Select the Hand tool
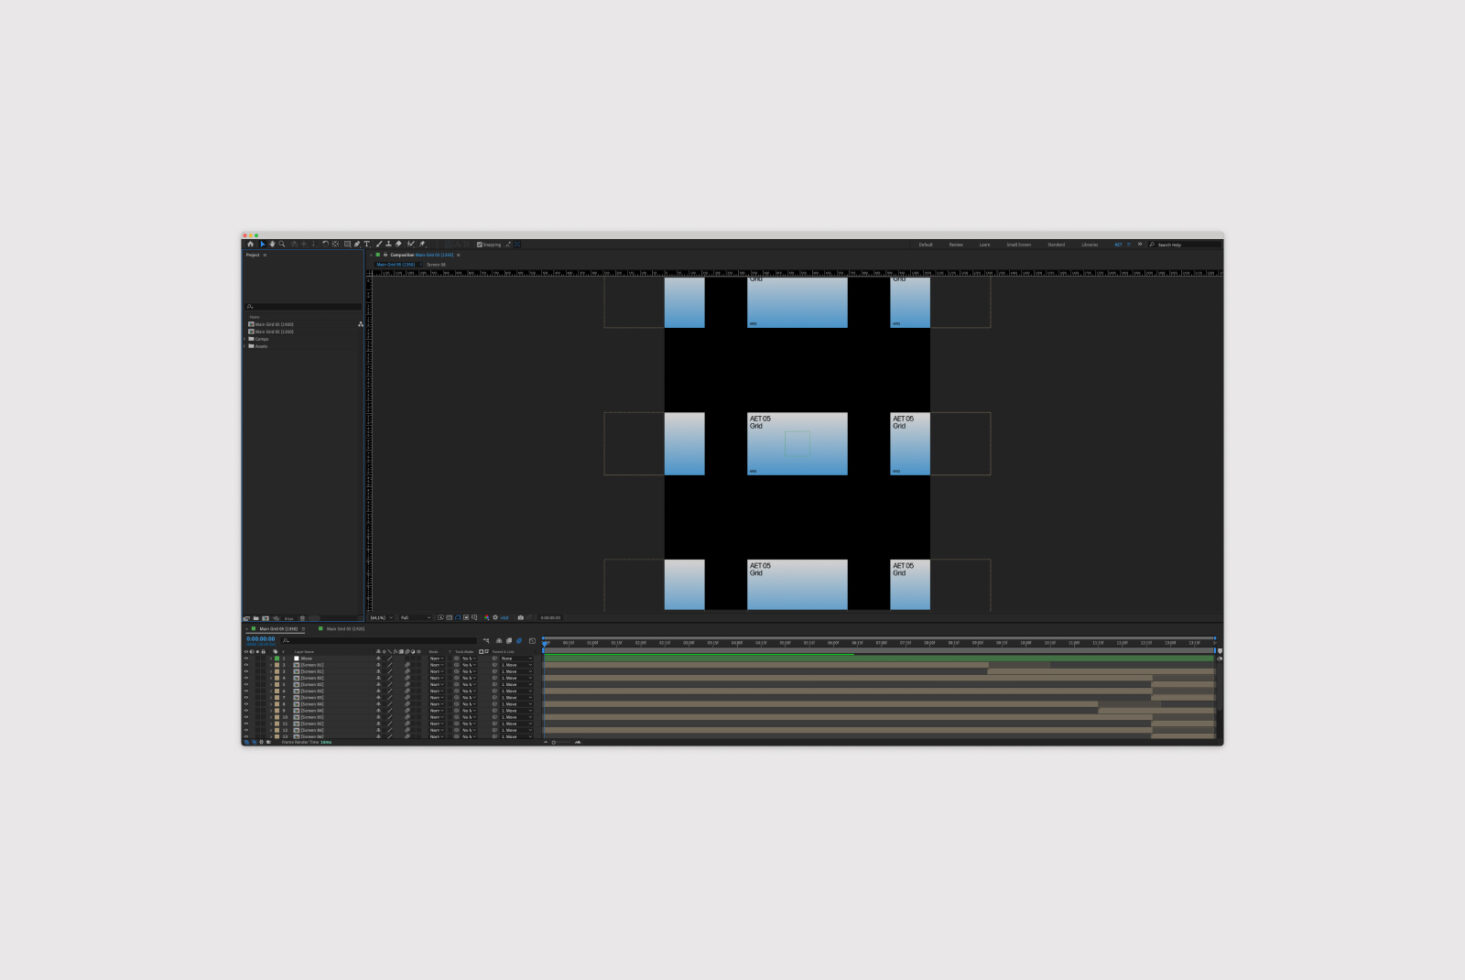 point(272,244)
